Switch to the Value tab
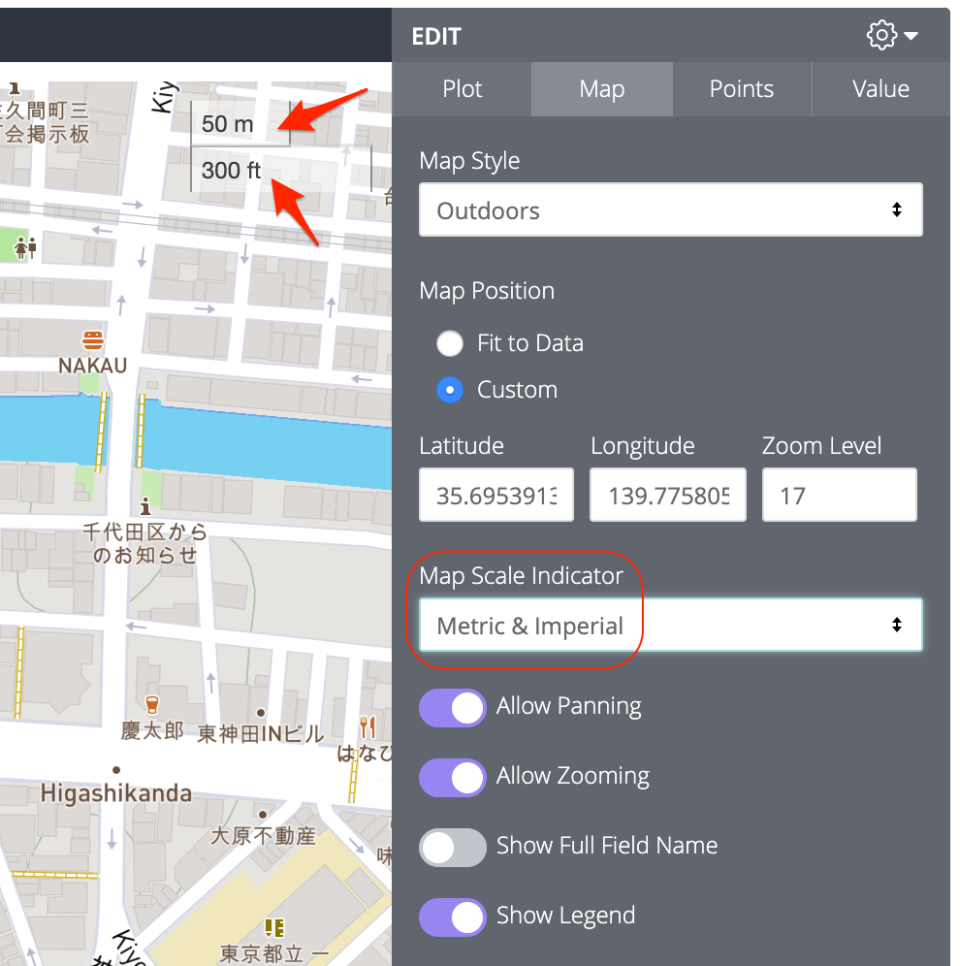 click(x=880, y=89)
